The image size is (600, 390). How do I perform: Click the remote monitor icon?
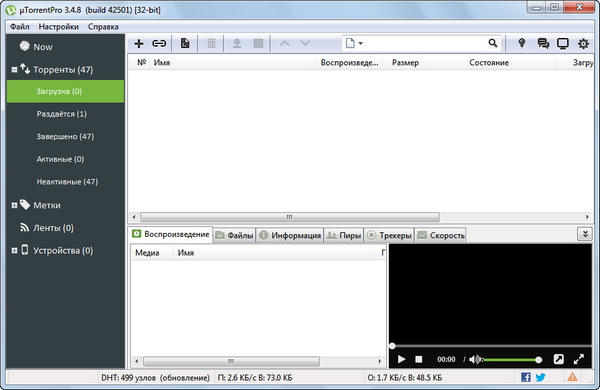[x=563, y=44]
